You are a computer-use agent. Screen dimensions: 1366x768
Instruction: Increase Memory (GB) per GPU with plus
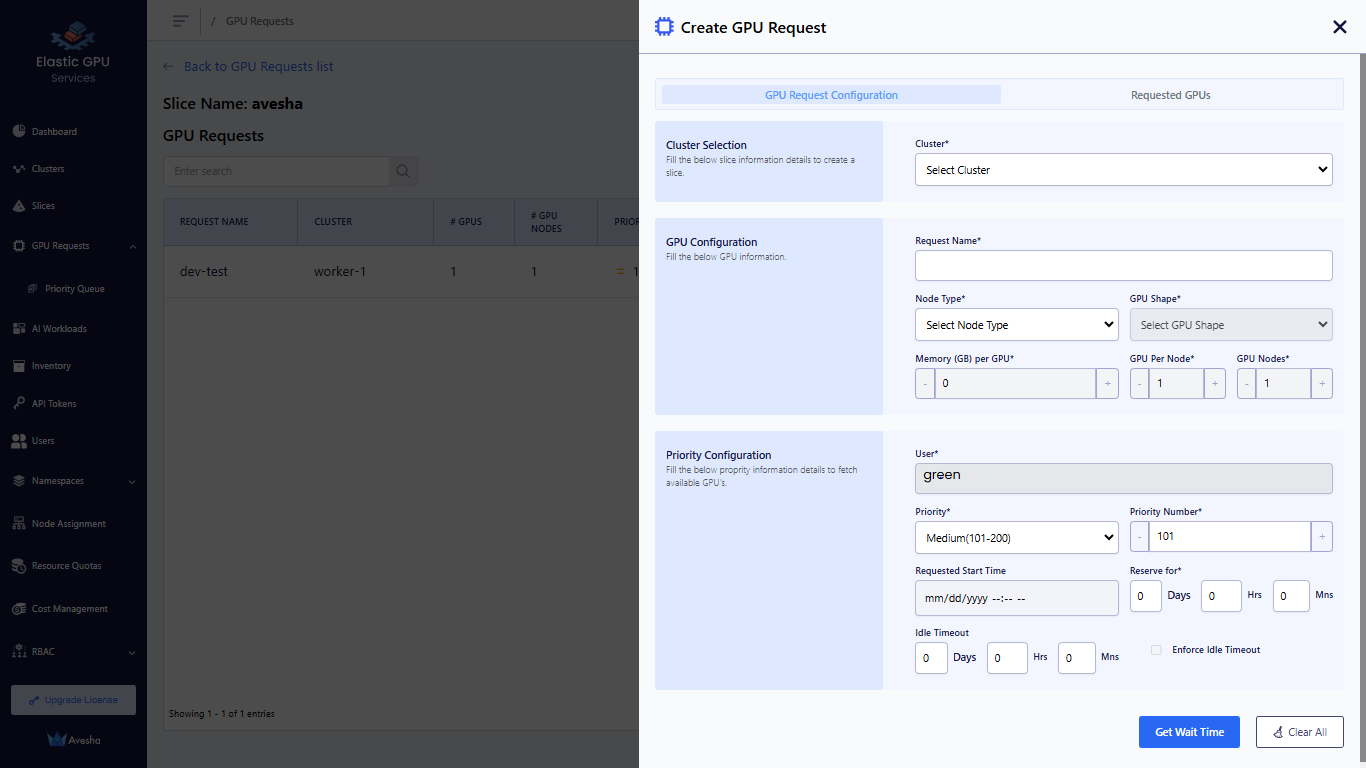pos(1108,383)
